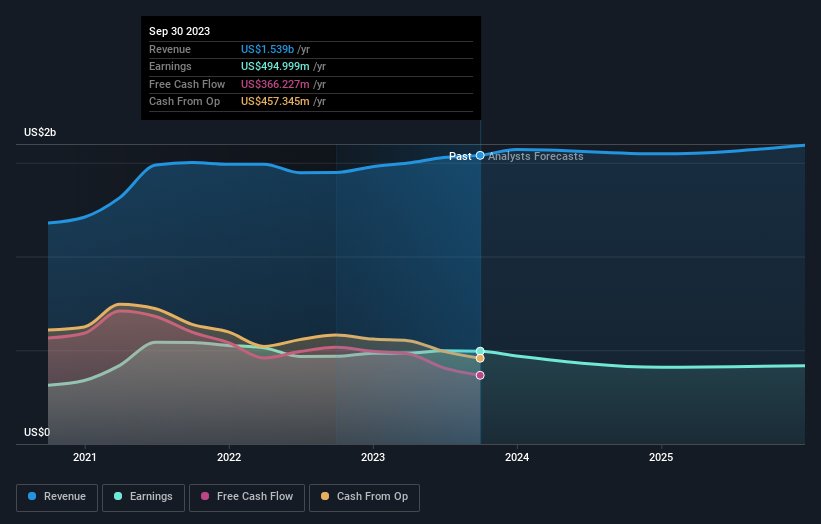This screenshot has width=821, height=524.
Task: Click the Revenue row label in tooltip
Action: click(170, 49)
